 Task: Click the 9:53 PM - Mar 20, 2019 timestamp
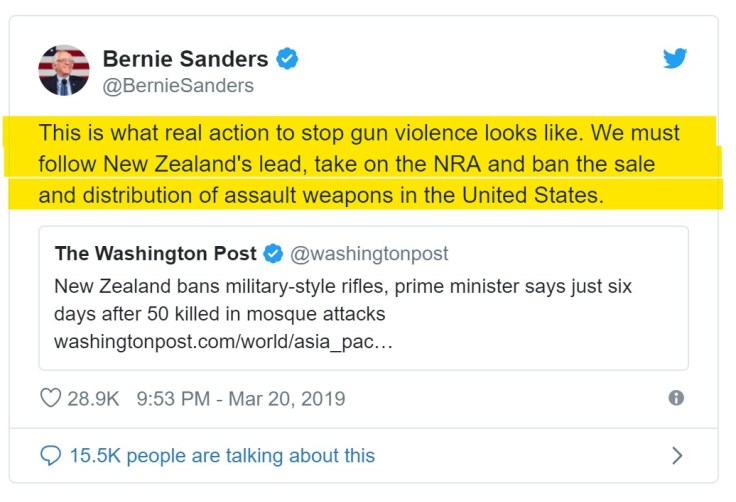coord(240,398)
